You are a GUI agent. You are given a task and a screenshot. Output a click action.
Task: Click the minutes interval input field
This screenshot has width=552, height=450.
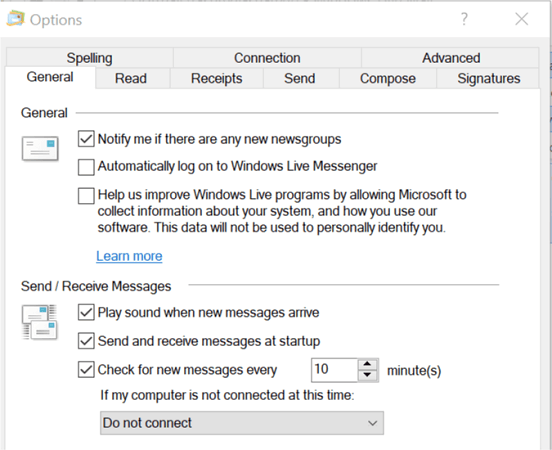pos(334,370)
